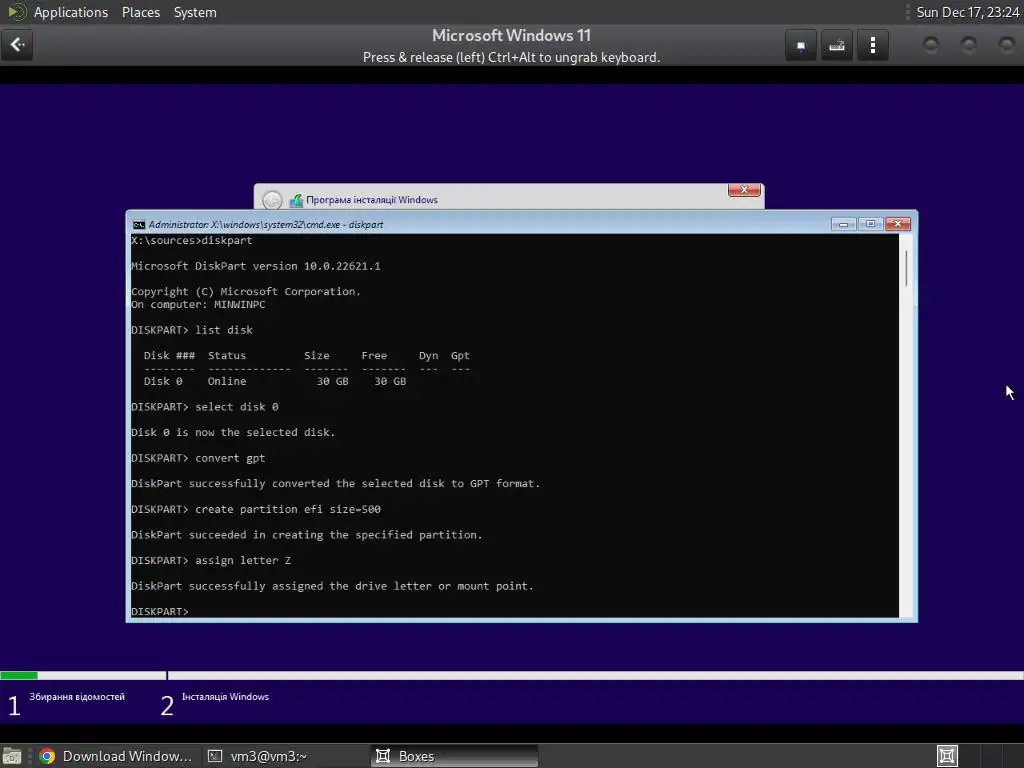Maximize the cmd.exe diskpart window
The image size is (1024, 768).
click(870, 224)
